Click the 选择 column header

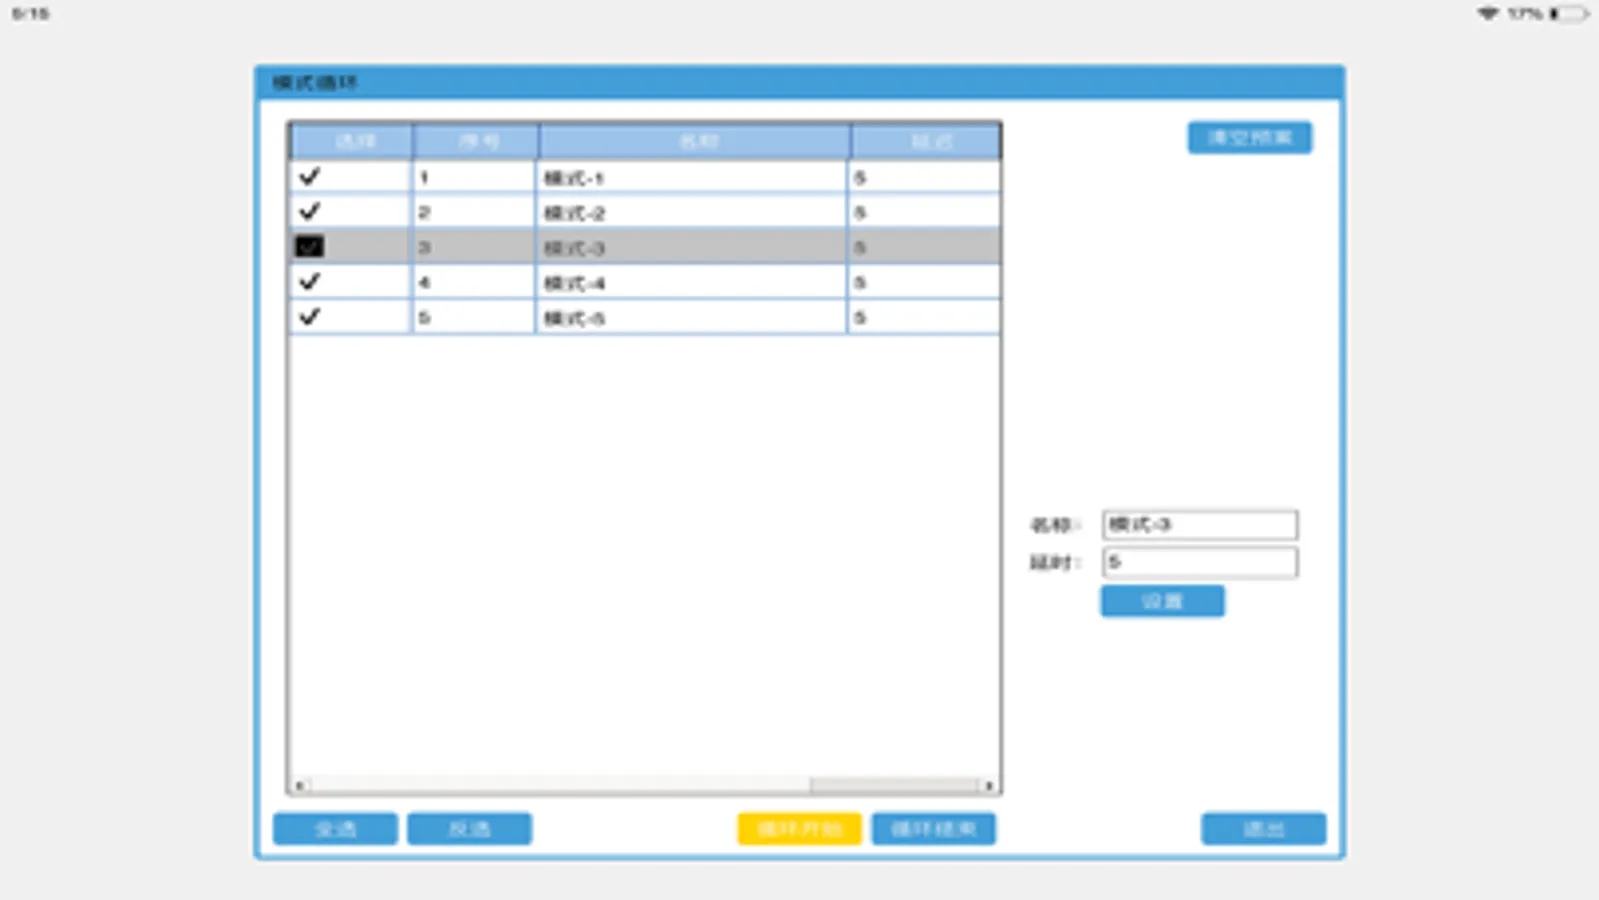[x=351, y=142]
